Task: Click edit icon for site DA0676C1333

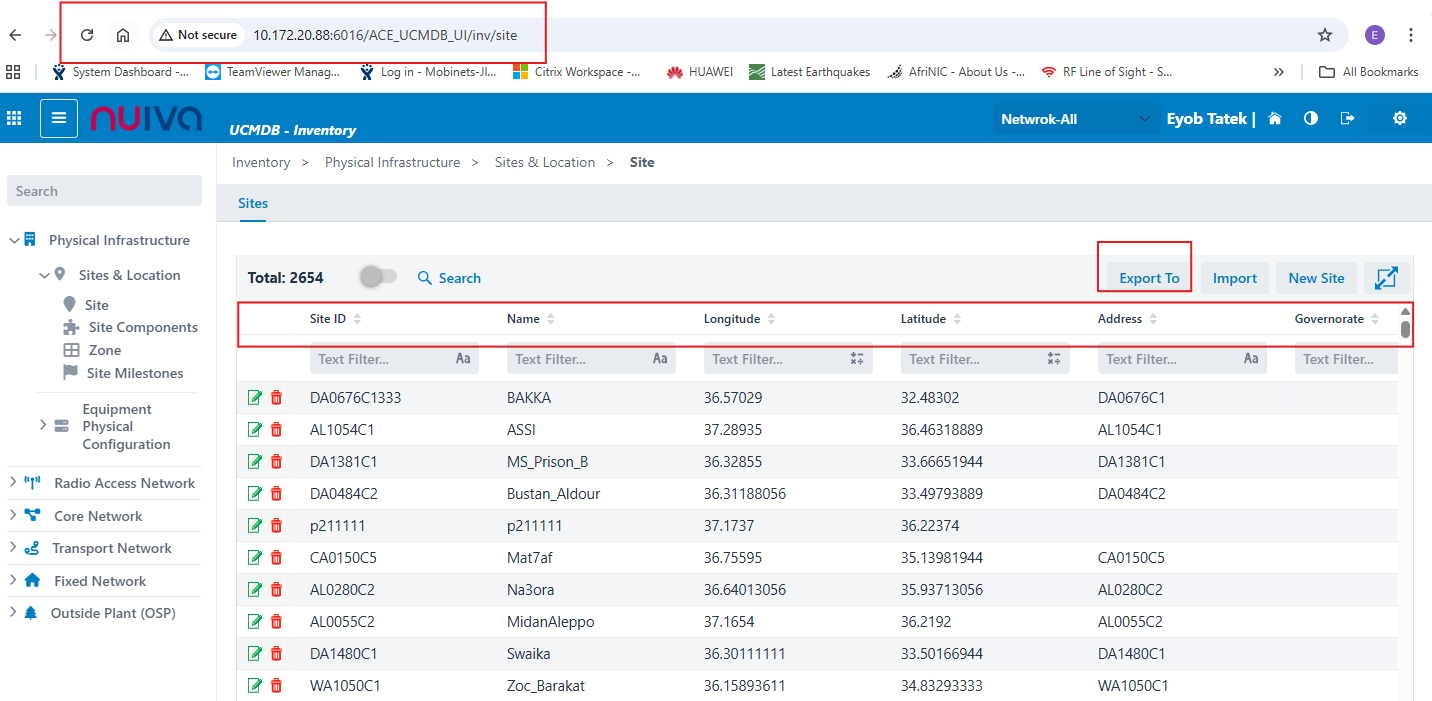Action: [x=255, y=398]
